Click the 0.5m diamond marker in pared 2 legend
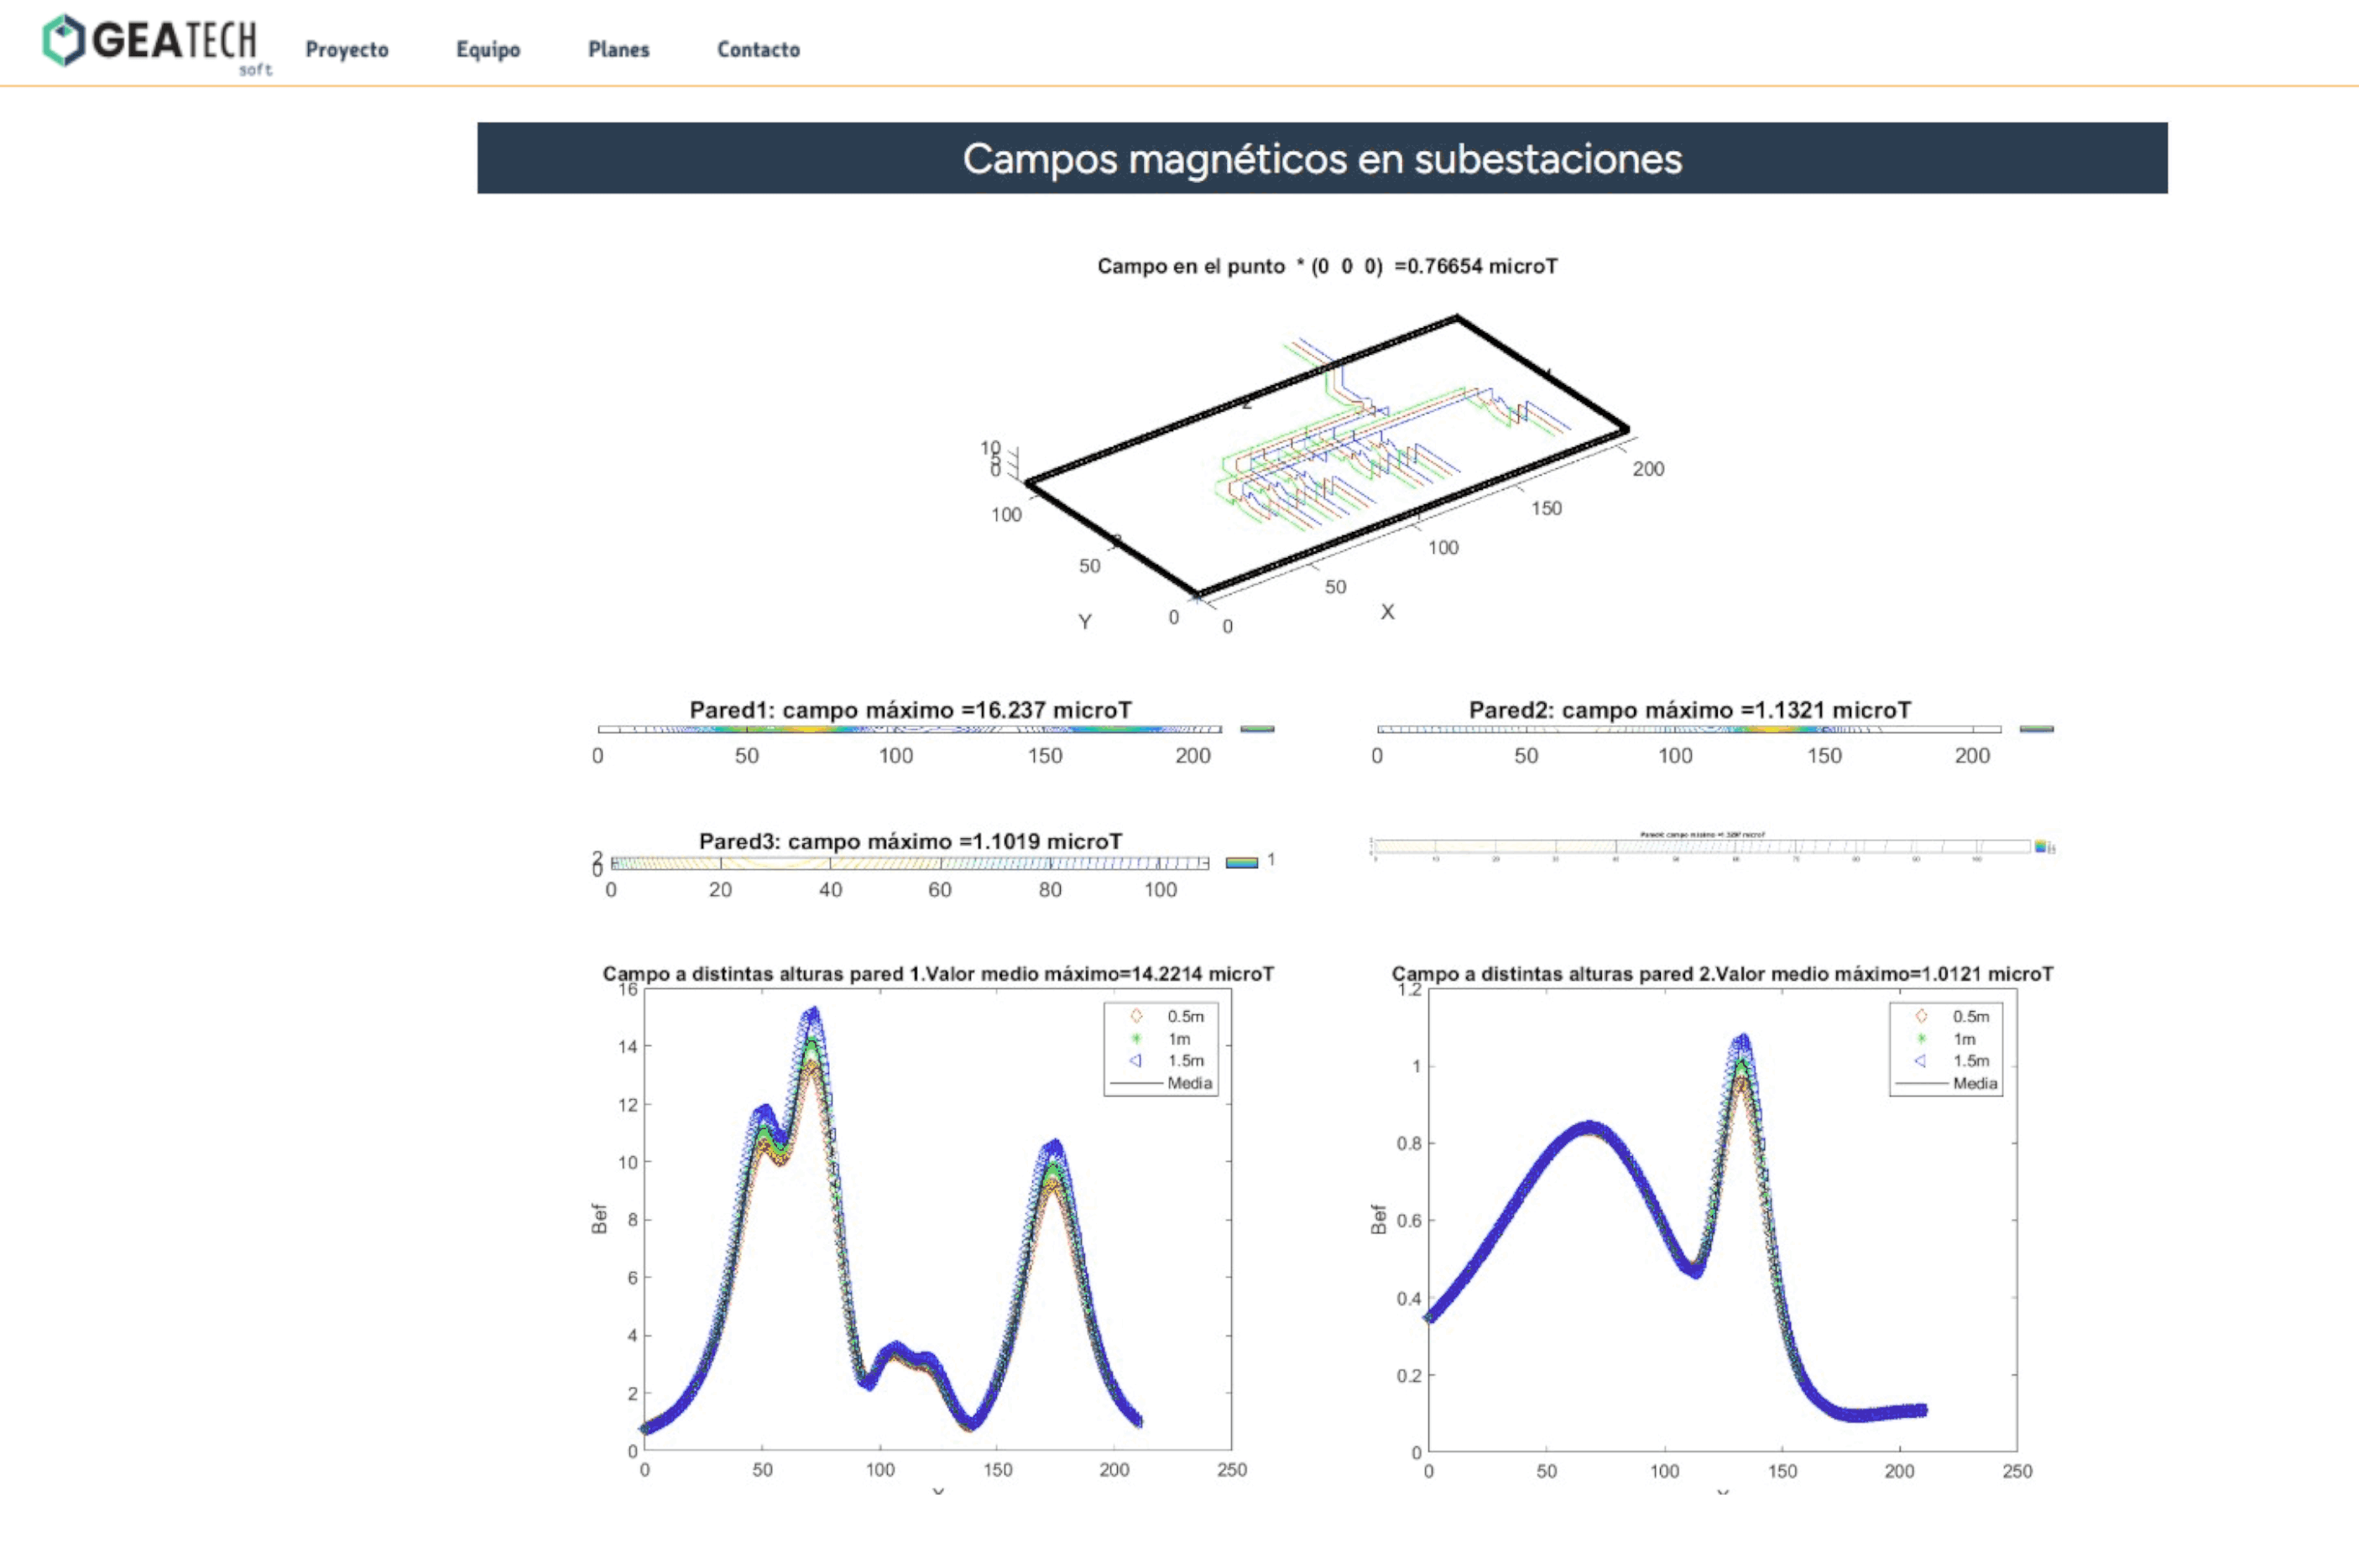The height and width of the screenshot is (1568, 2359). (x=1921, y=1016)
